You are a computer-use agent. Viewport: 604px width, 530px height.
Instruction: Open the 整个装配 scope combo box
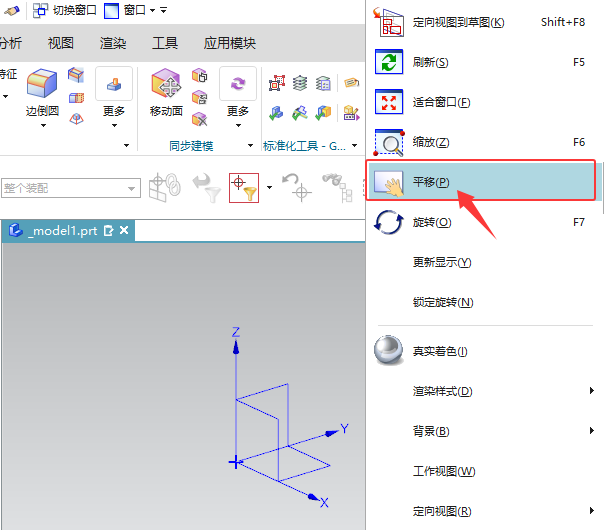(71, 188)
